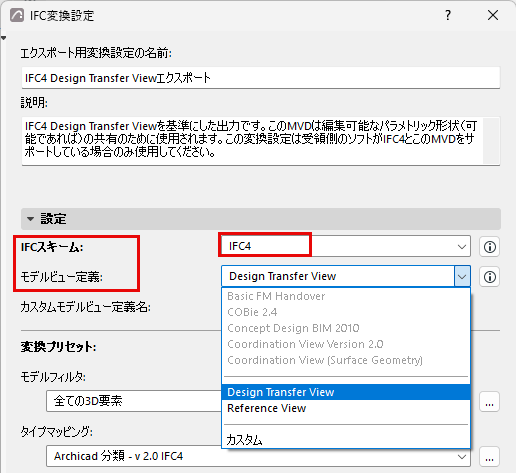Click the モデルフィルタ label
Viewport: 516px width, 473px height.
[53, 377]
